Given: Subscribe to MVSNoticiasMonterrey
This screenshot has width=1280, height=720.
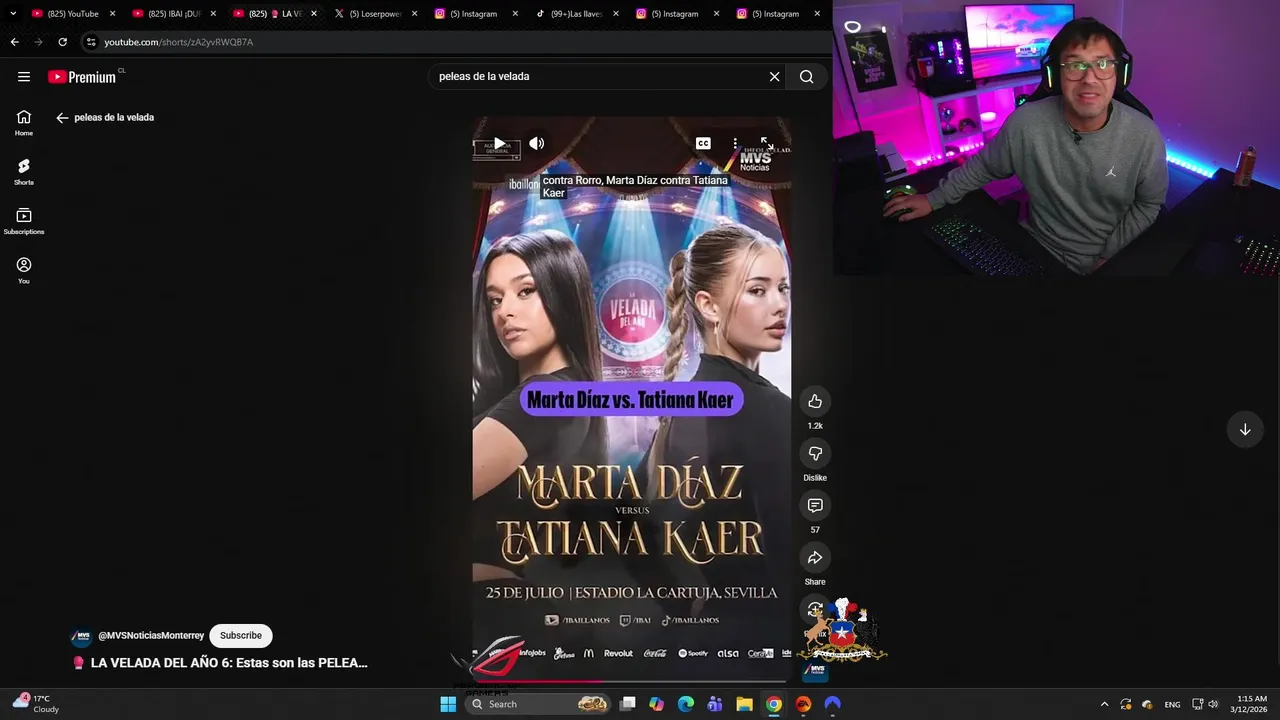Looking at the screenshot, I should pyautogui.click(x=241, y=636).
